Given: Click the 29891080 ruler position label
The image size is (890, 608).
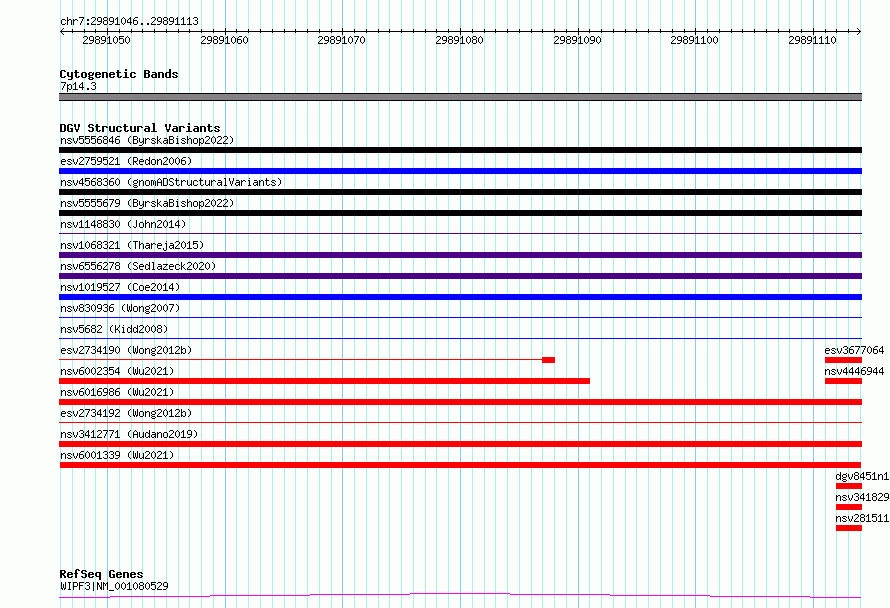Looking at the screenshot, I should pyautogui.click(x=459, y=40).
